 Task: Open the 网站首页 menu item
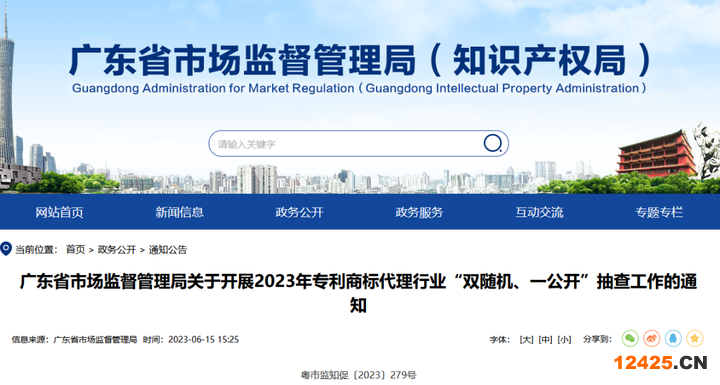point(60,212)
